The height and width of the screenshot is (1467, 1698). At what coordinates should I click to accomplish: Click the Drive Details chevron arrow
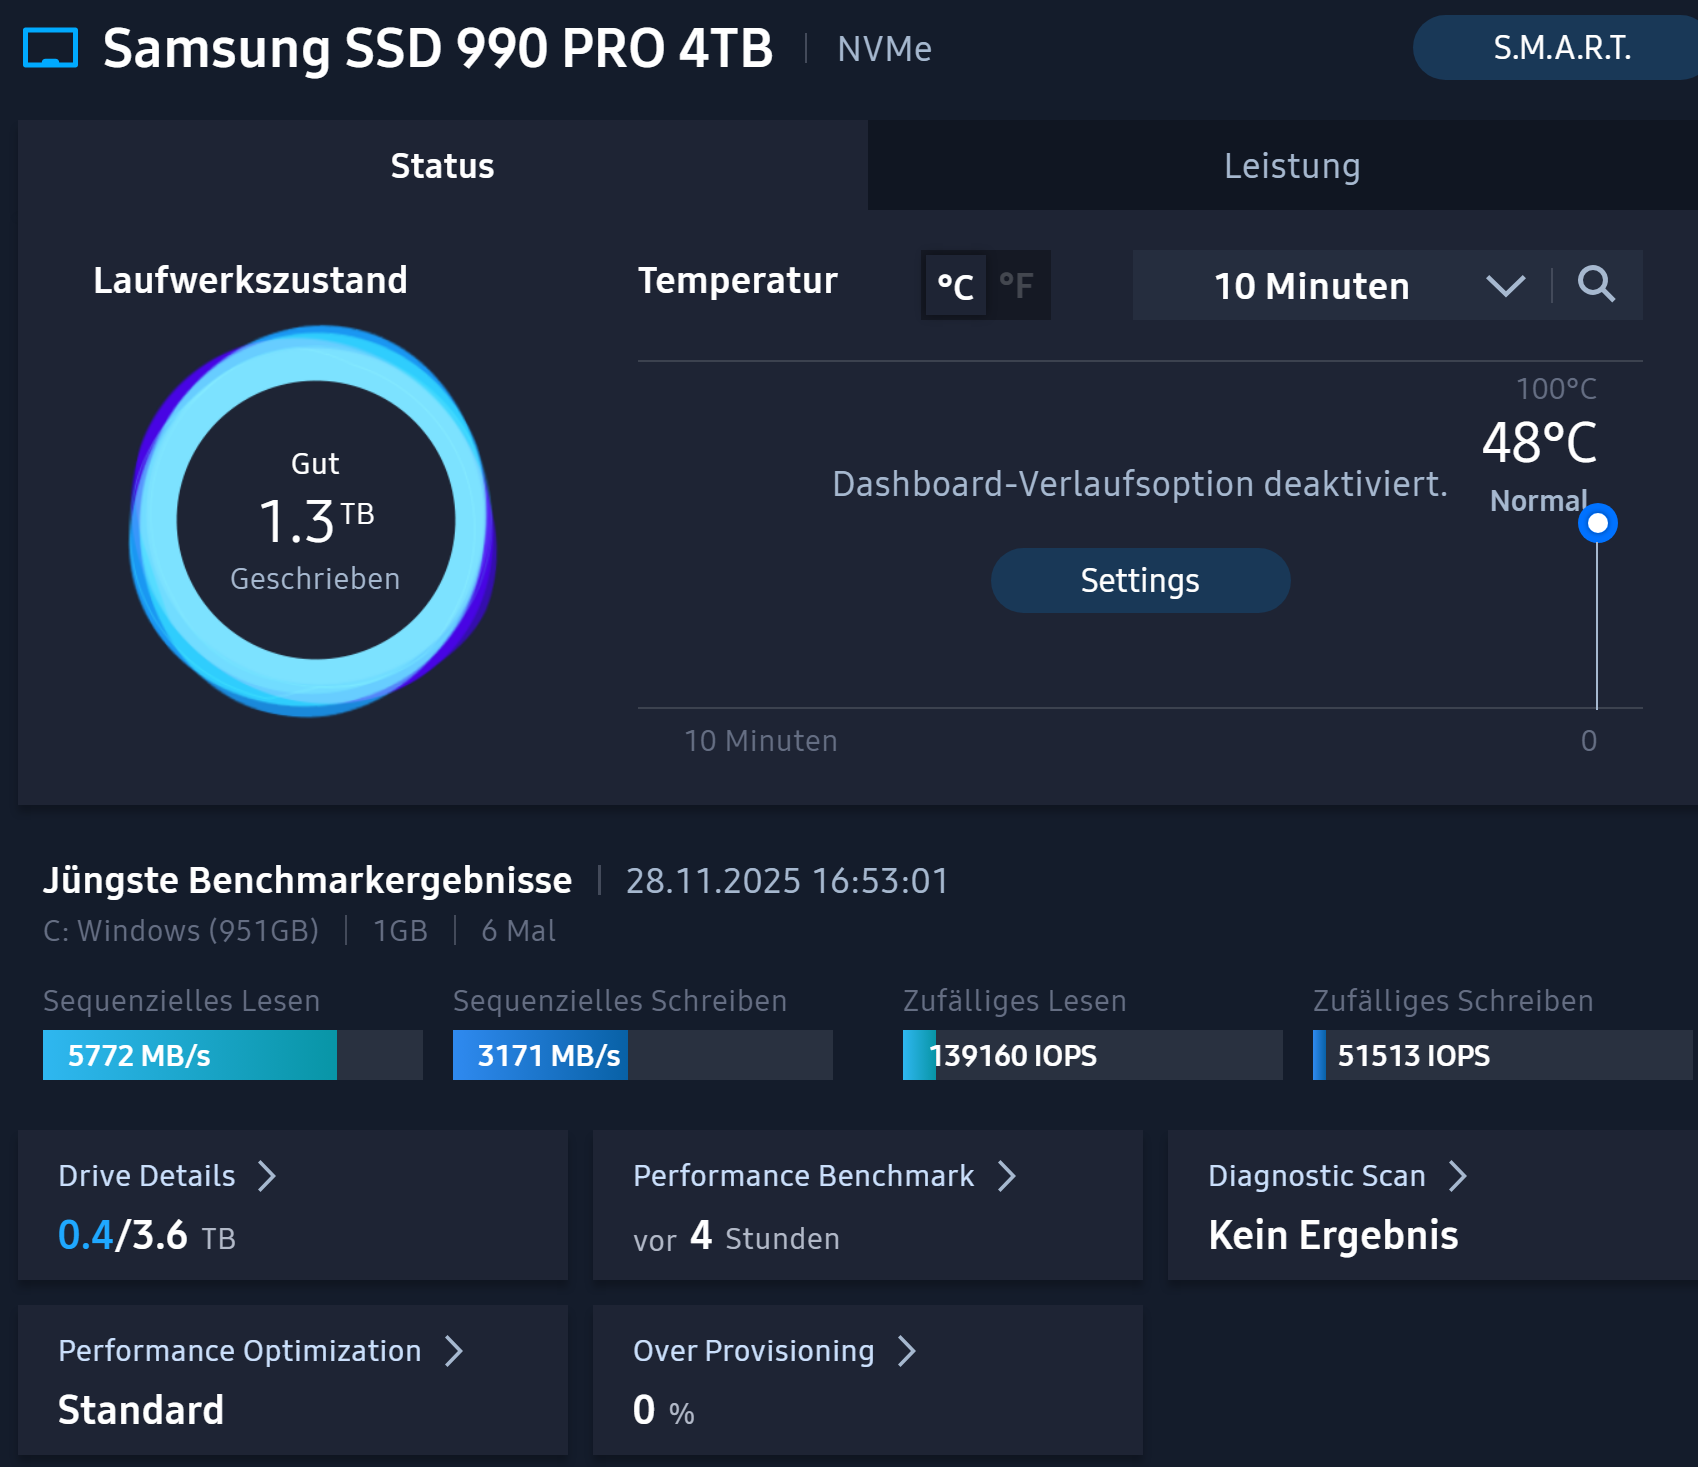point(266,1176)
